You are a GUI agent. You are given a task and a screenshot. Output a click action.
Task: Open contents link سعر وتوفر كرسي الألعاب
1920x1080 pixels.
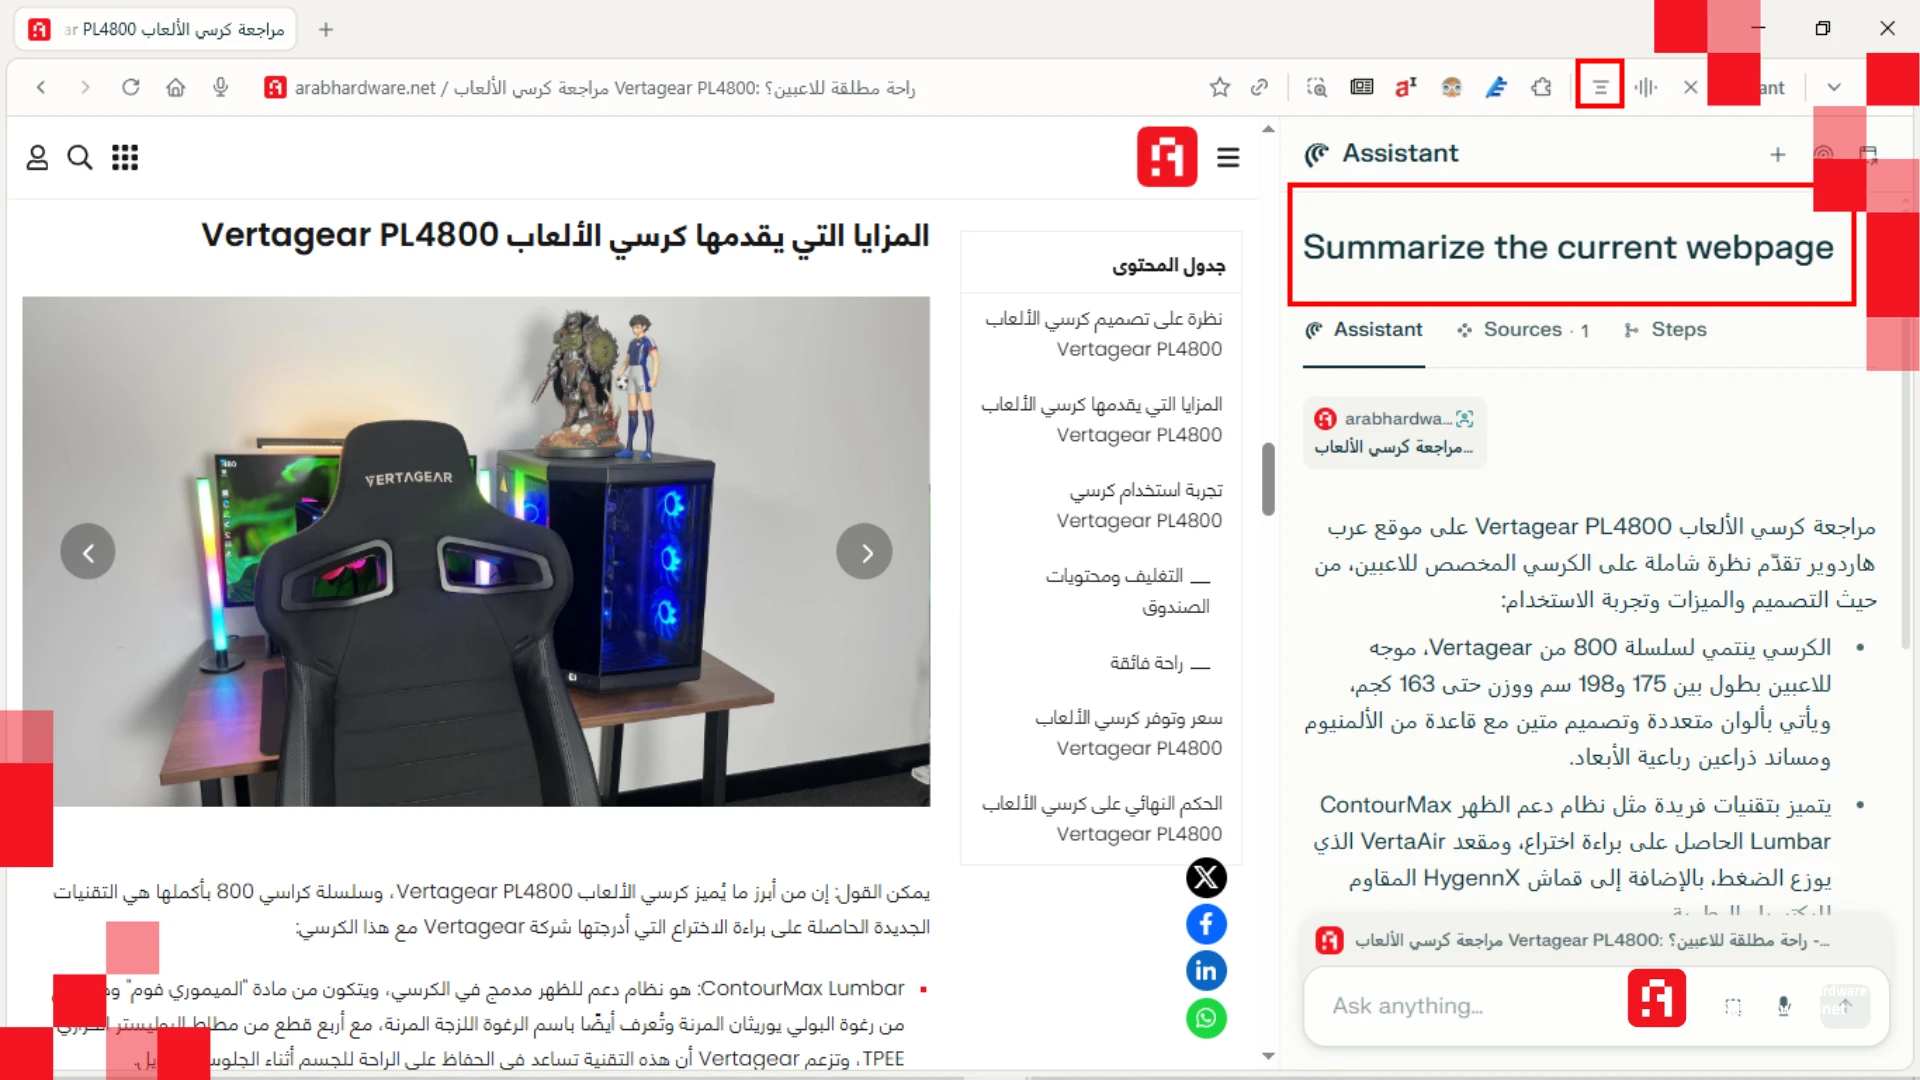[x=1128, y=733]
